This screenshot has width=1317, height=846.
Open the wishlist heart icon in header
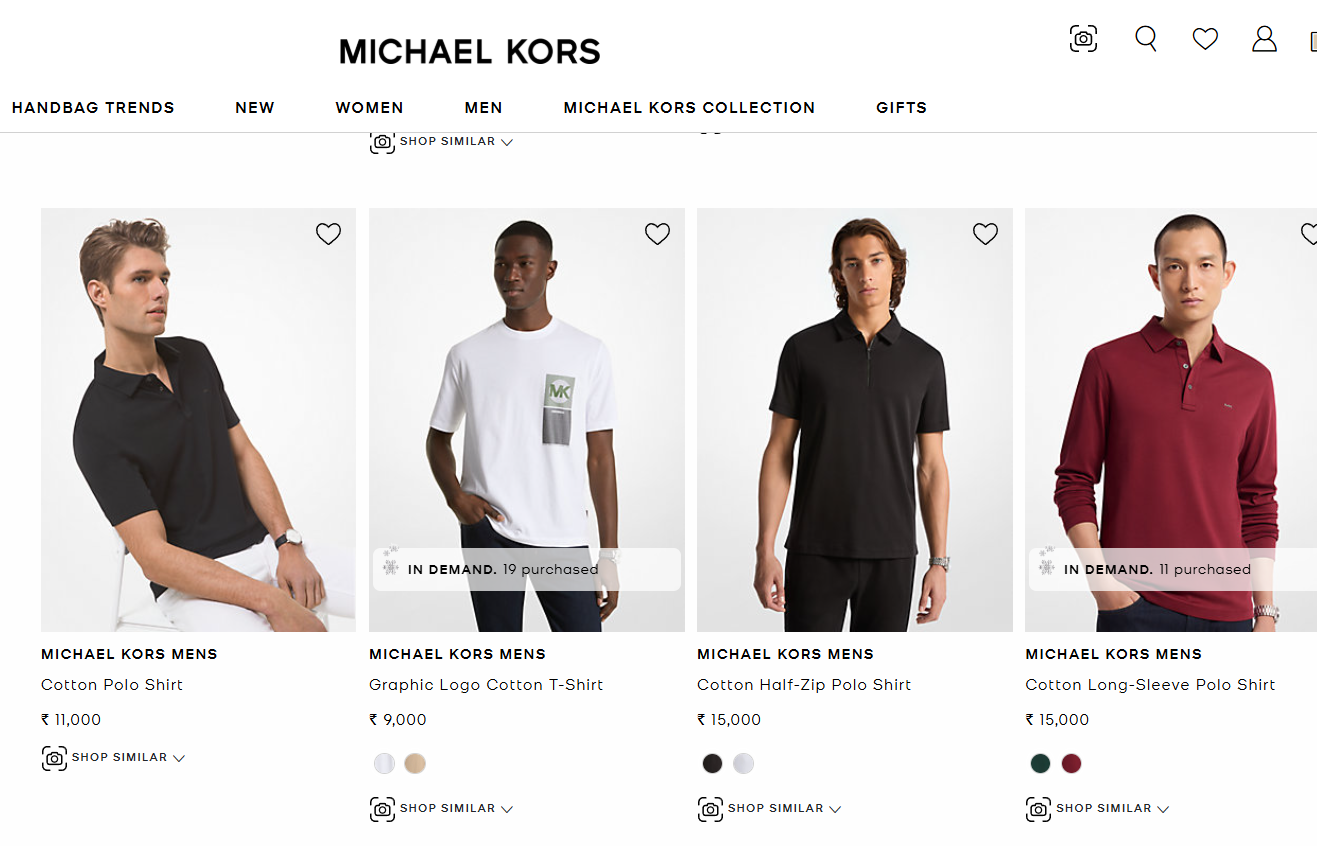[1205, 39]
